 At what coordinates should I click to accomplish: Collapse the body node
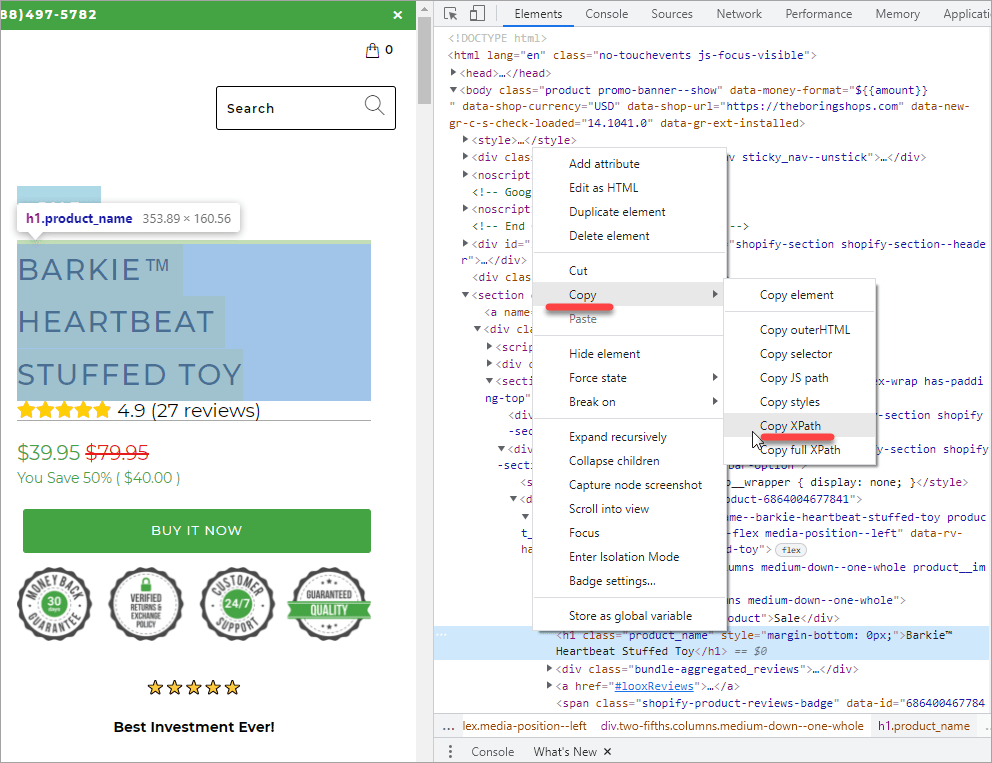(453, 90)
